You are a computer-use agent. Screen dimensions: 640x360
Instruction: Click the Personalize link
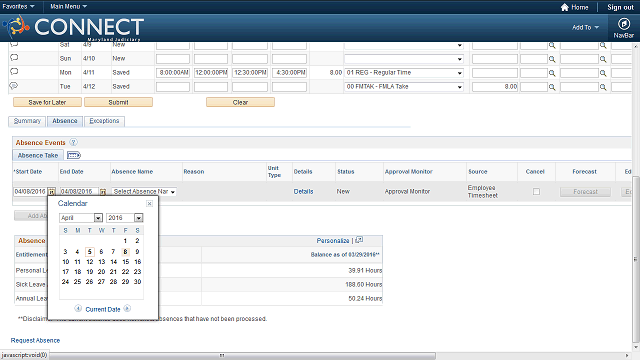[x=333, y=240]
